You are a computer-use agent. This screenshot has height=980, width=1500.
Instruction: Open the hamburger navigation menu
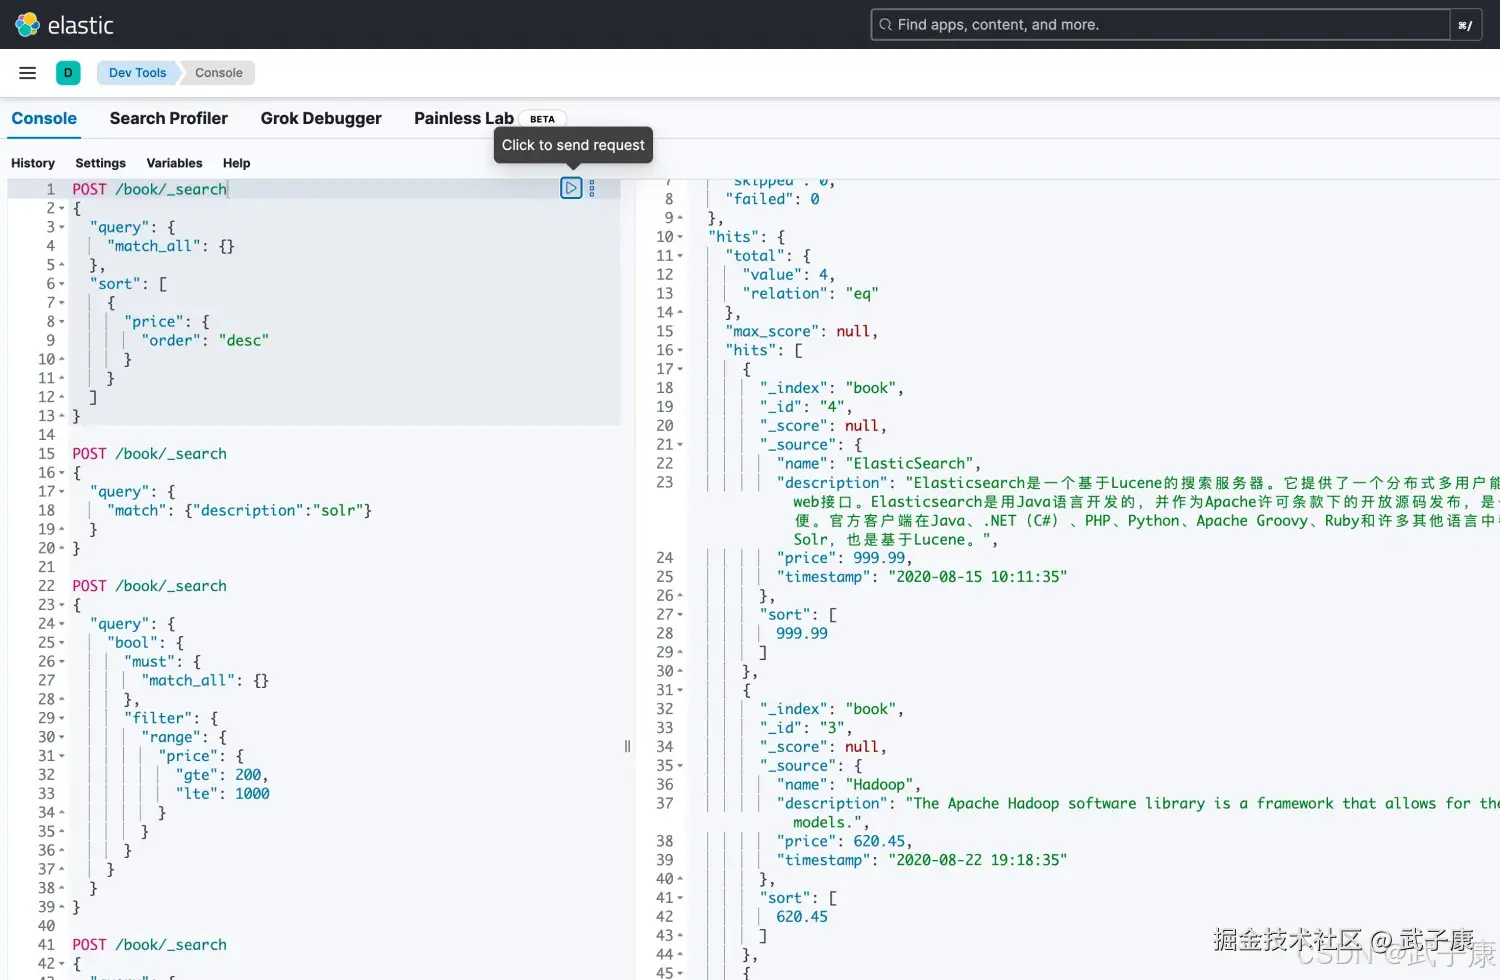click(28, 73)
